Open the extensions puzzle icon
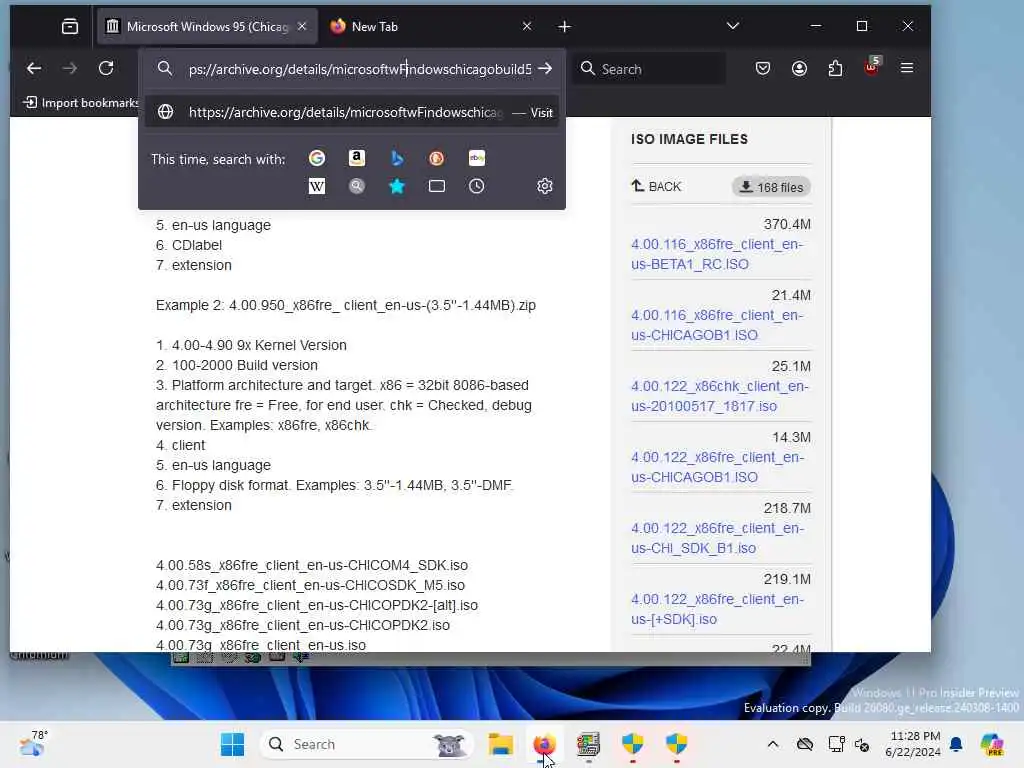 click(x=835, y=68)
